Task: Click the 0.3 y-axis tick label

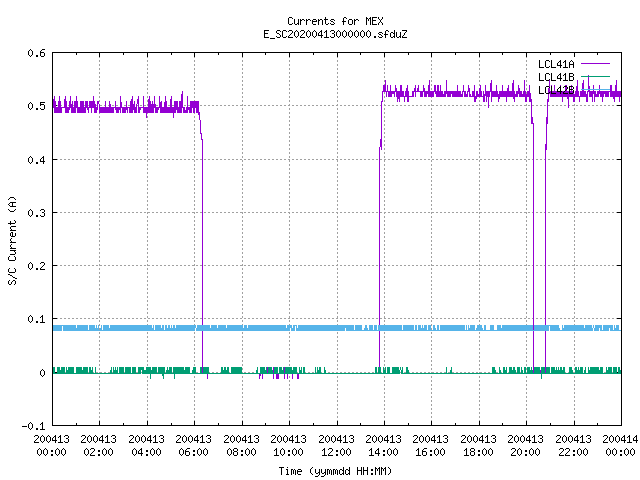Action: coord(36,213)
